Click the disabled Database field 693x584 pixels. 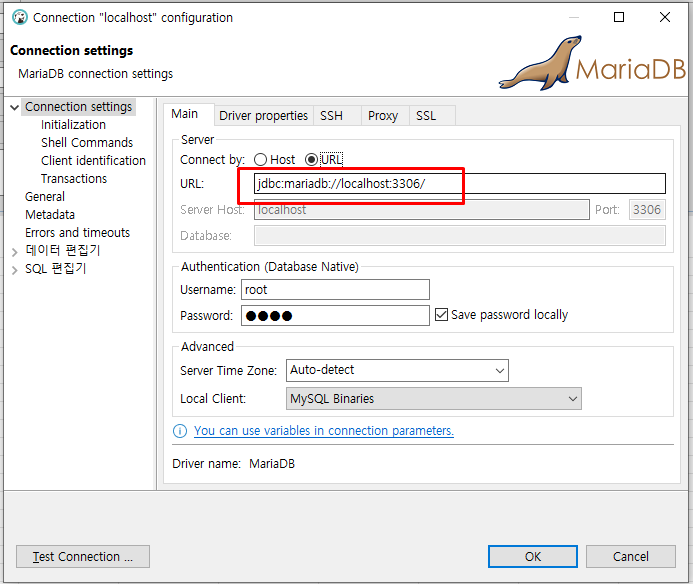click(x=460, y=236)
